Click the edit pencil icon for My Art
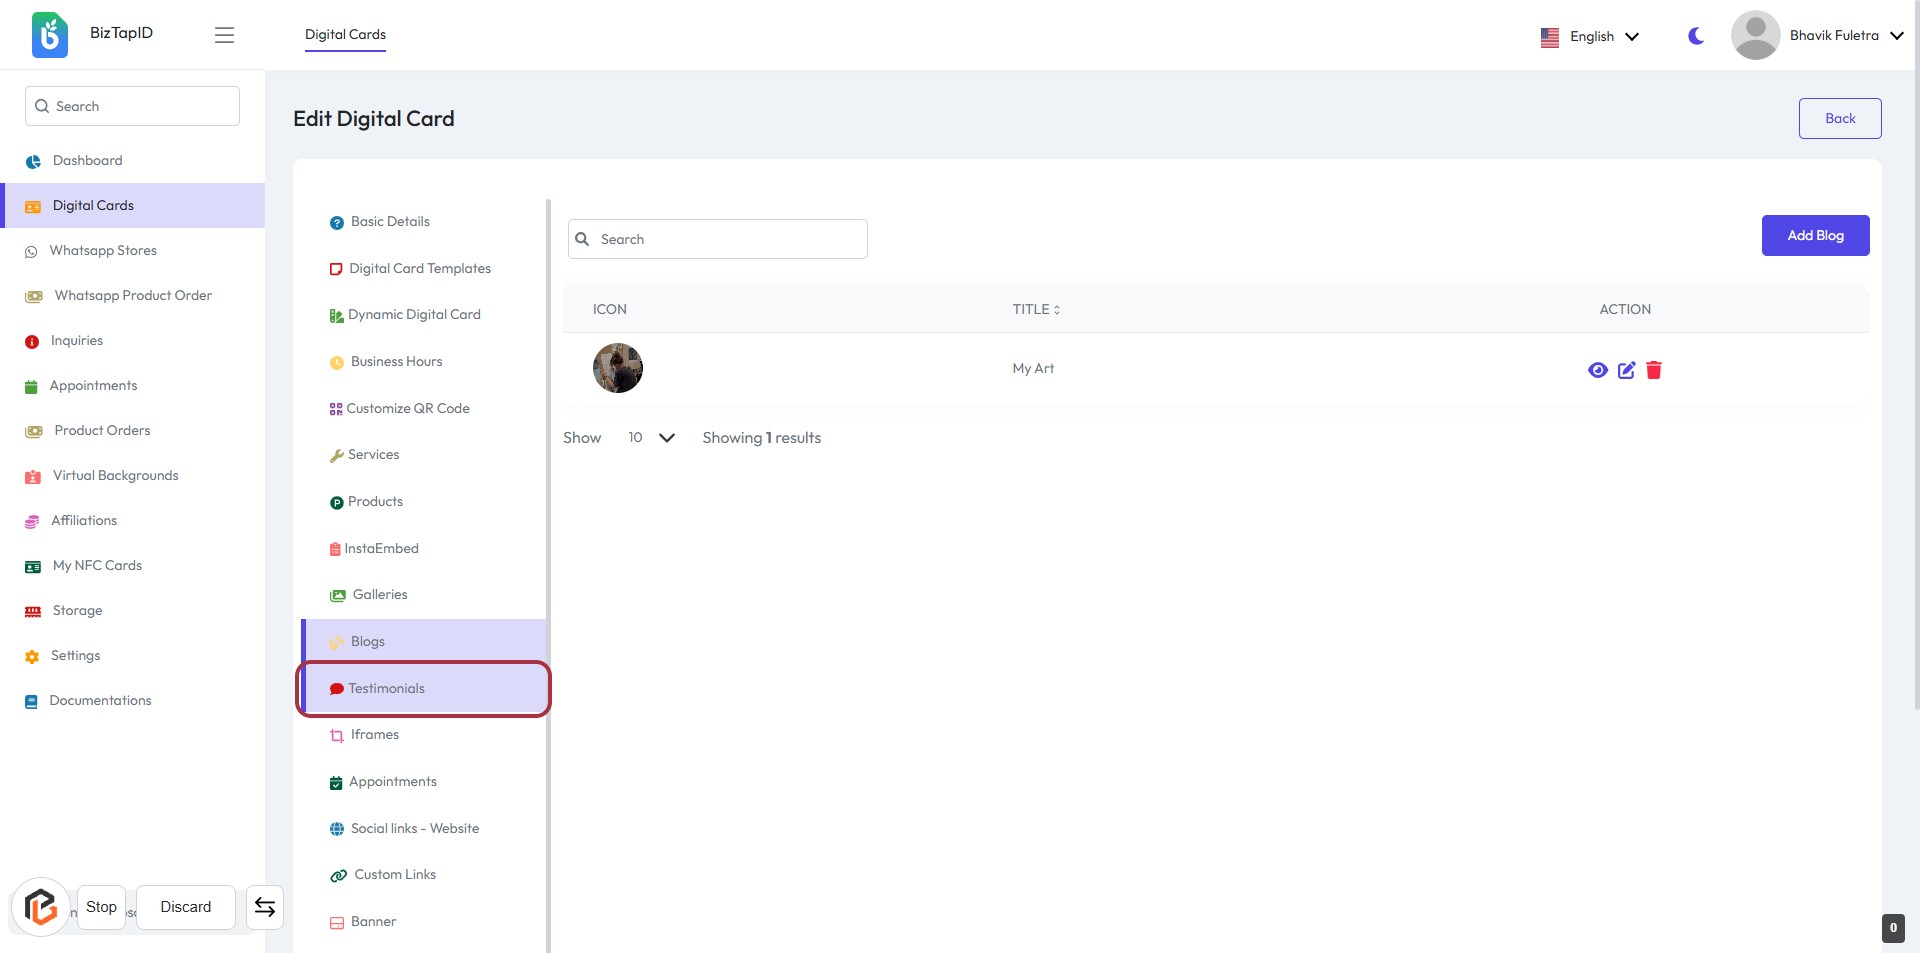 point(1626,370)
